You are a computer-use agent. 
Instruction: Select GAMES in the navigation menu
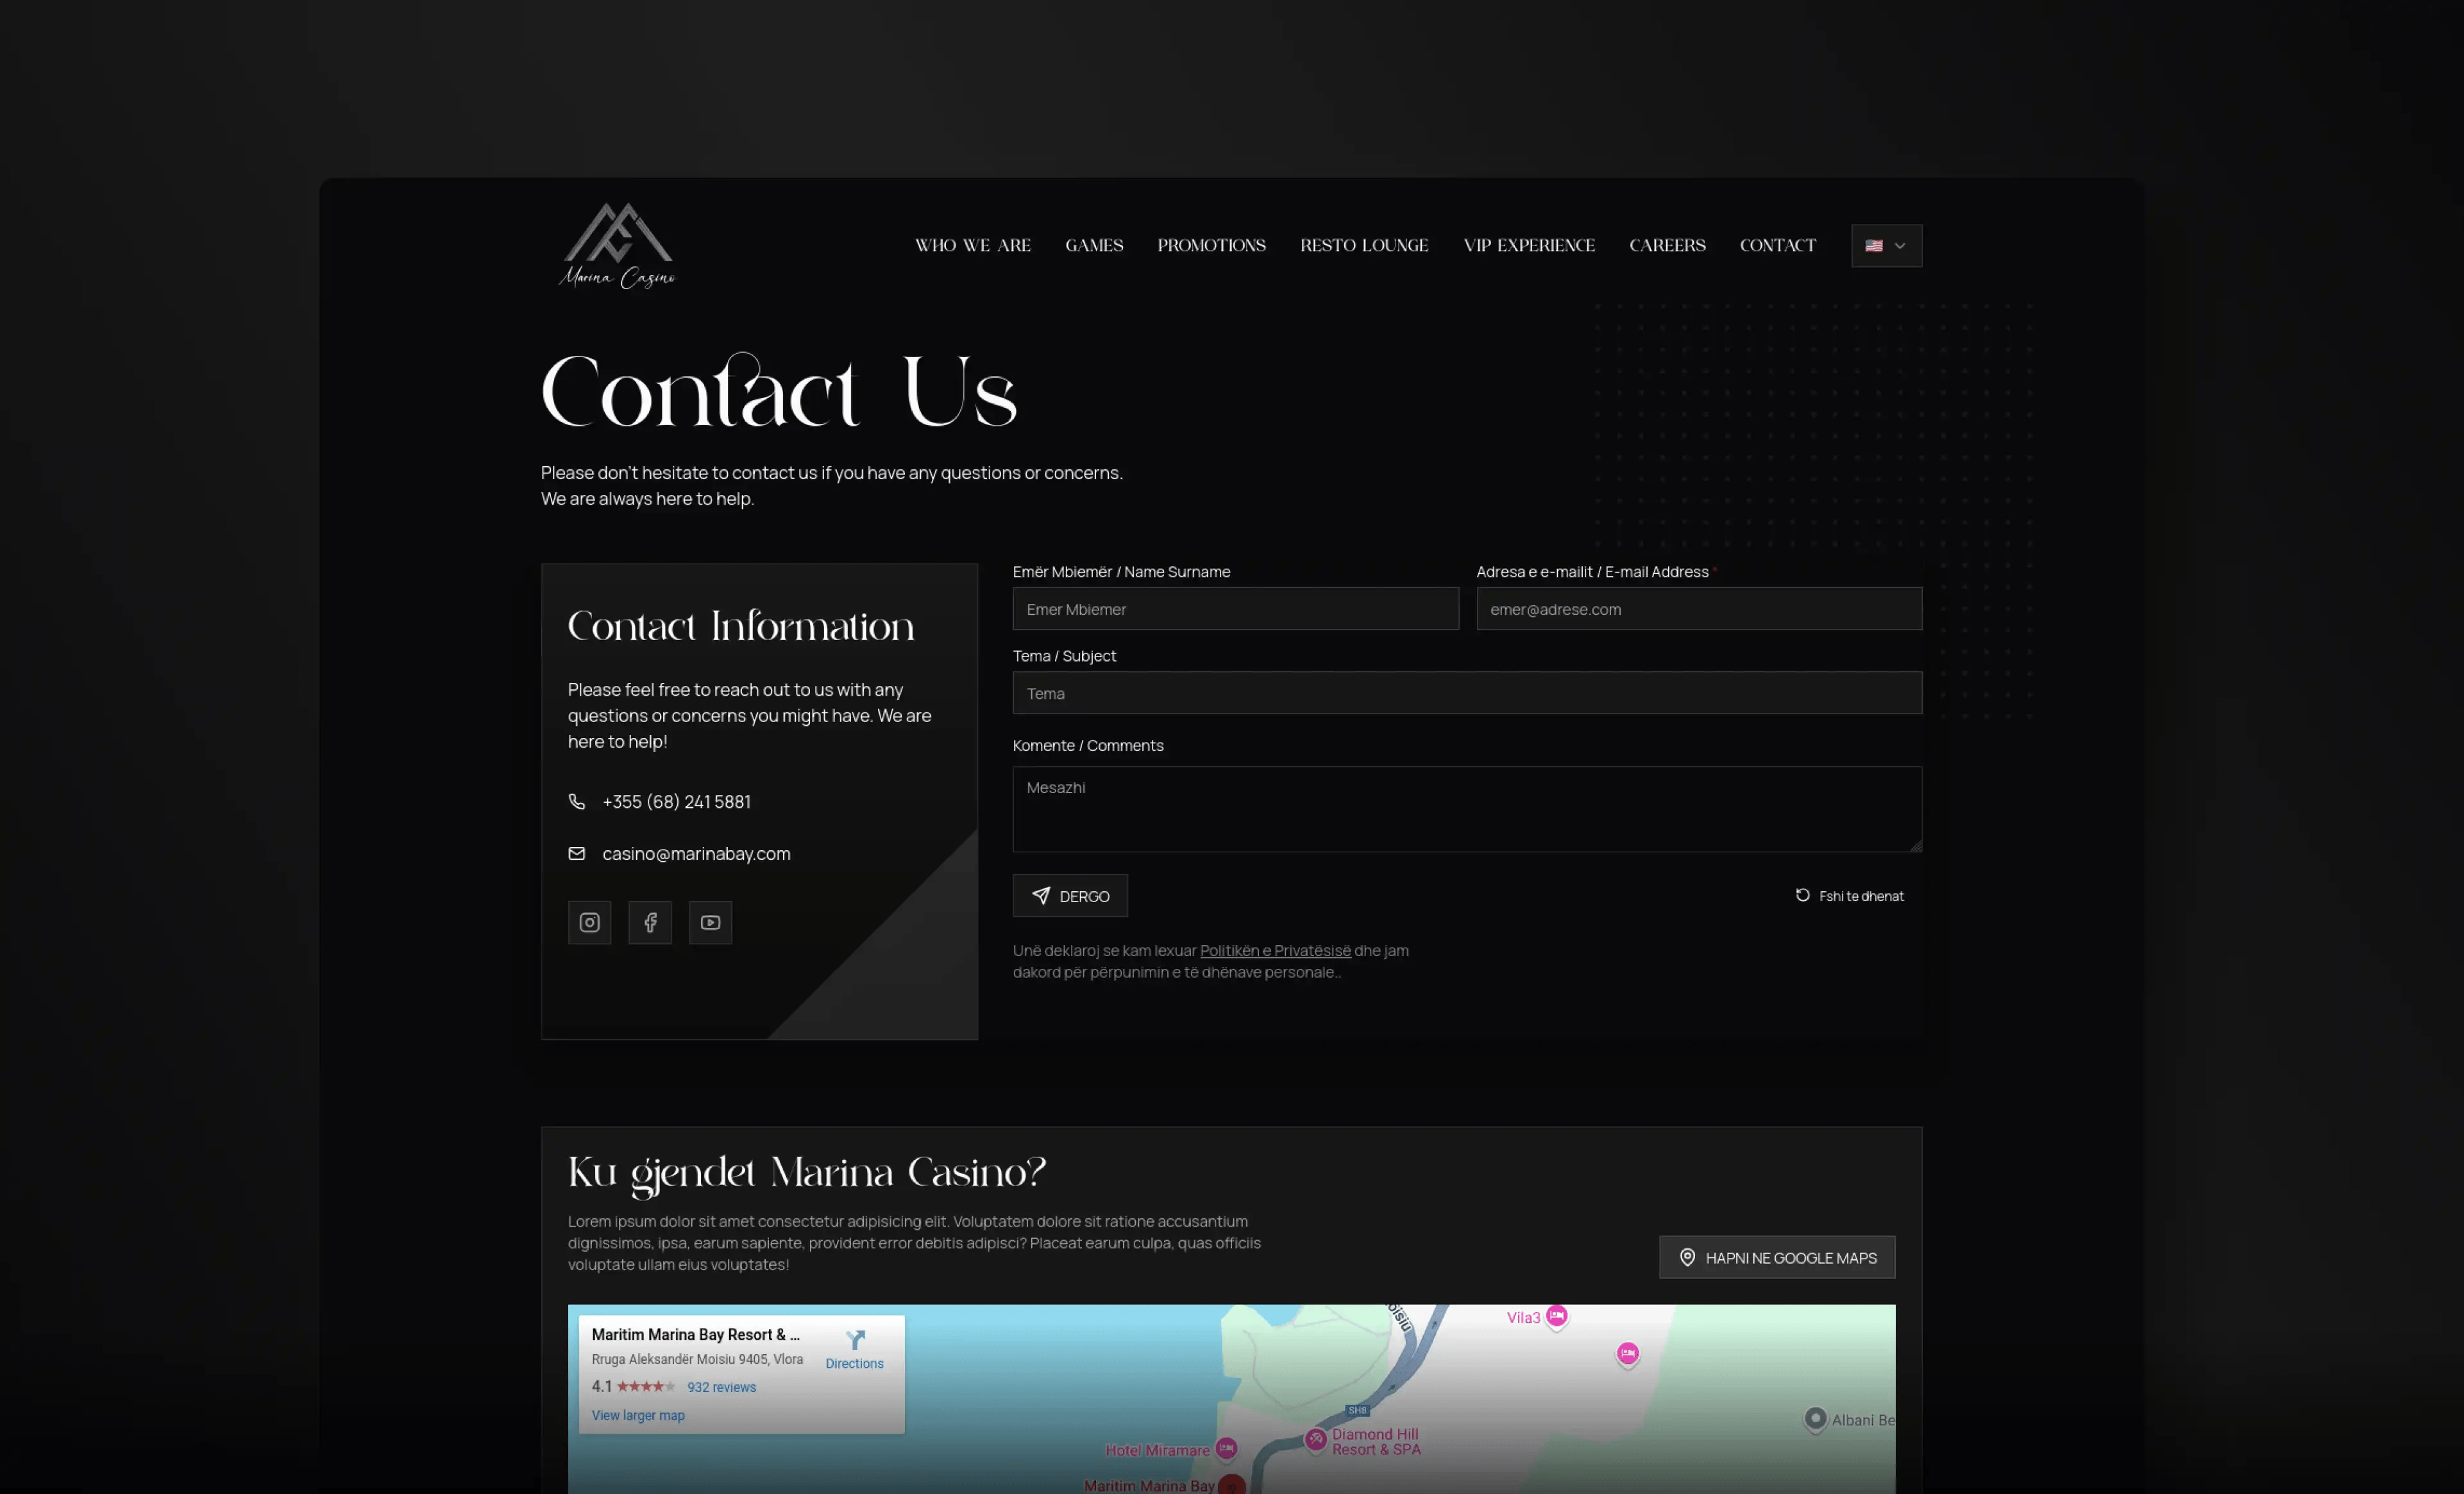click(1094, 245)
